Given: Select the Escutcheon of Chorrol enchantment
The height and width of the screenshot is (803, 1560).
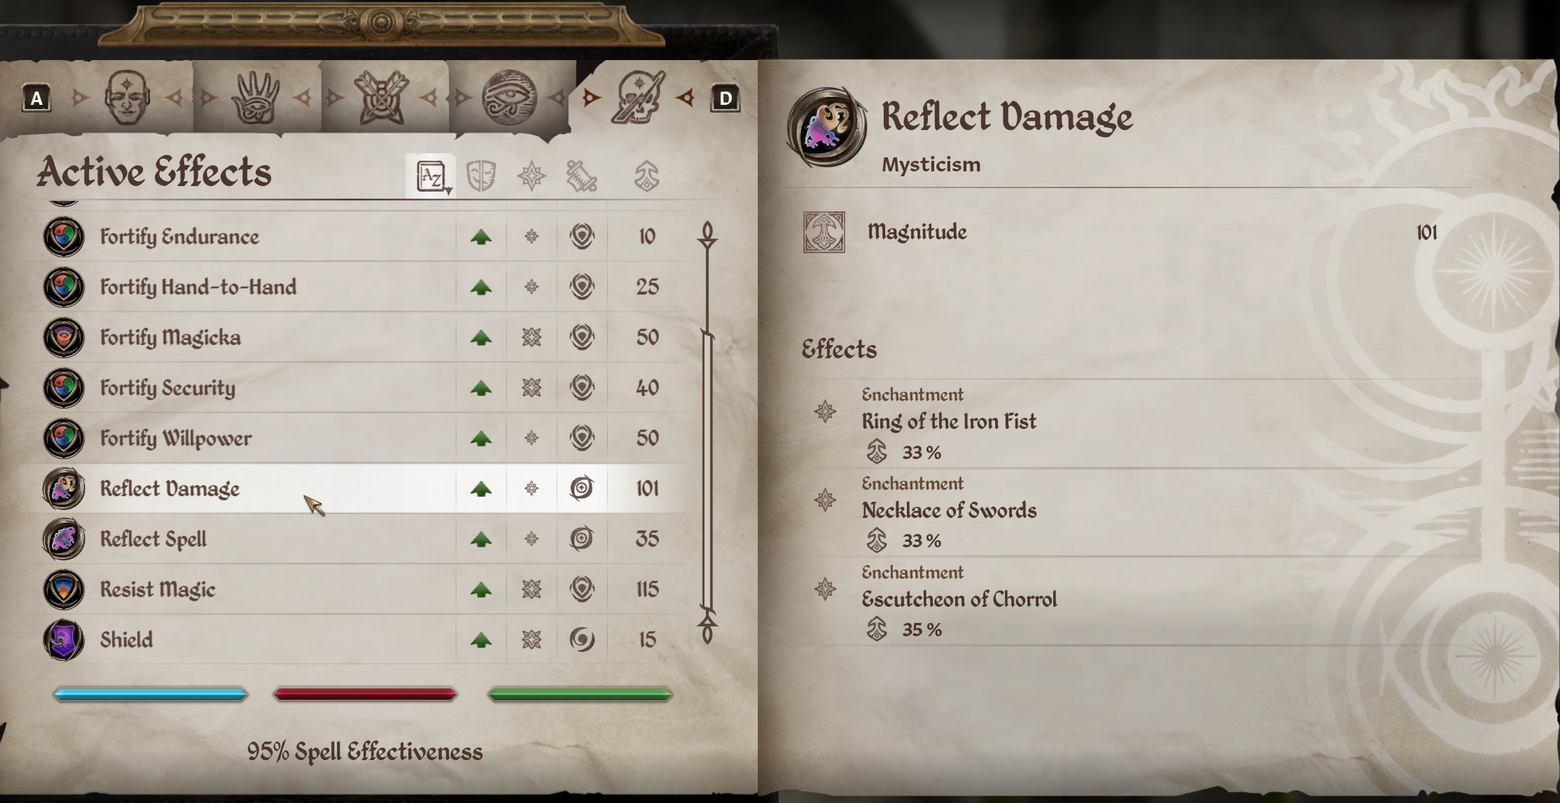Looking at the screenshot, I should [x=959, y=600].
